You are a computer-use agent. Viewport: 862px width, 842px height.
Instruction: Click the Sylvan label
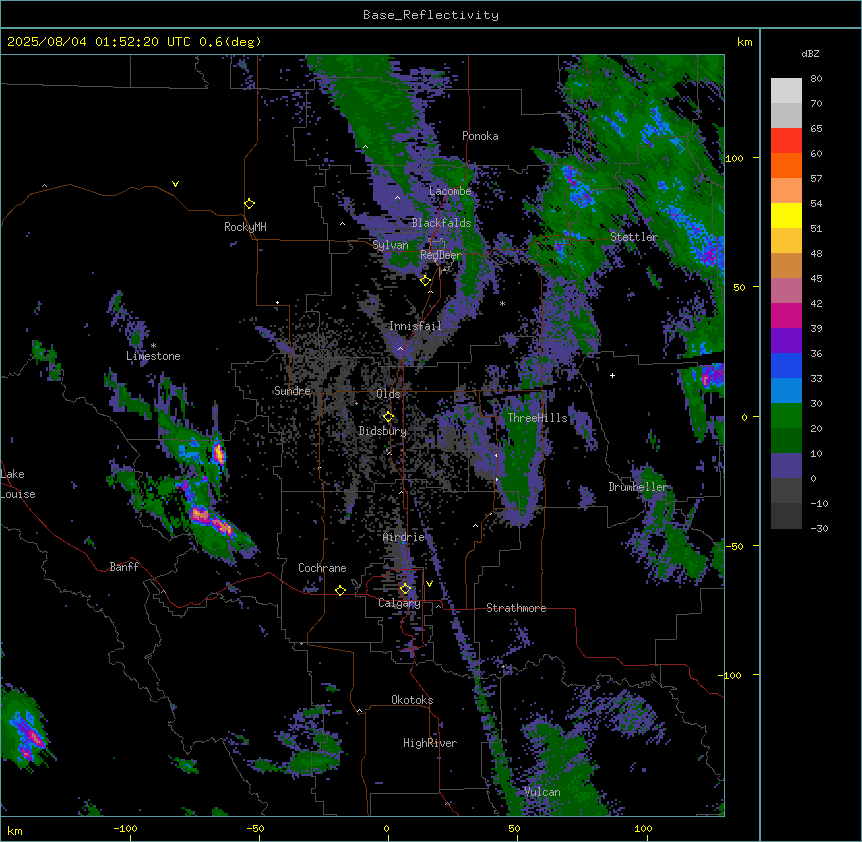click(x=390, y=245)
